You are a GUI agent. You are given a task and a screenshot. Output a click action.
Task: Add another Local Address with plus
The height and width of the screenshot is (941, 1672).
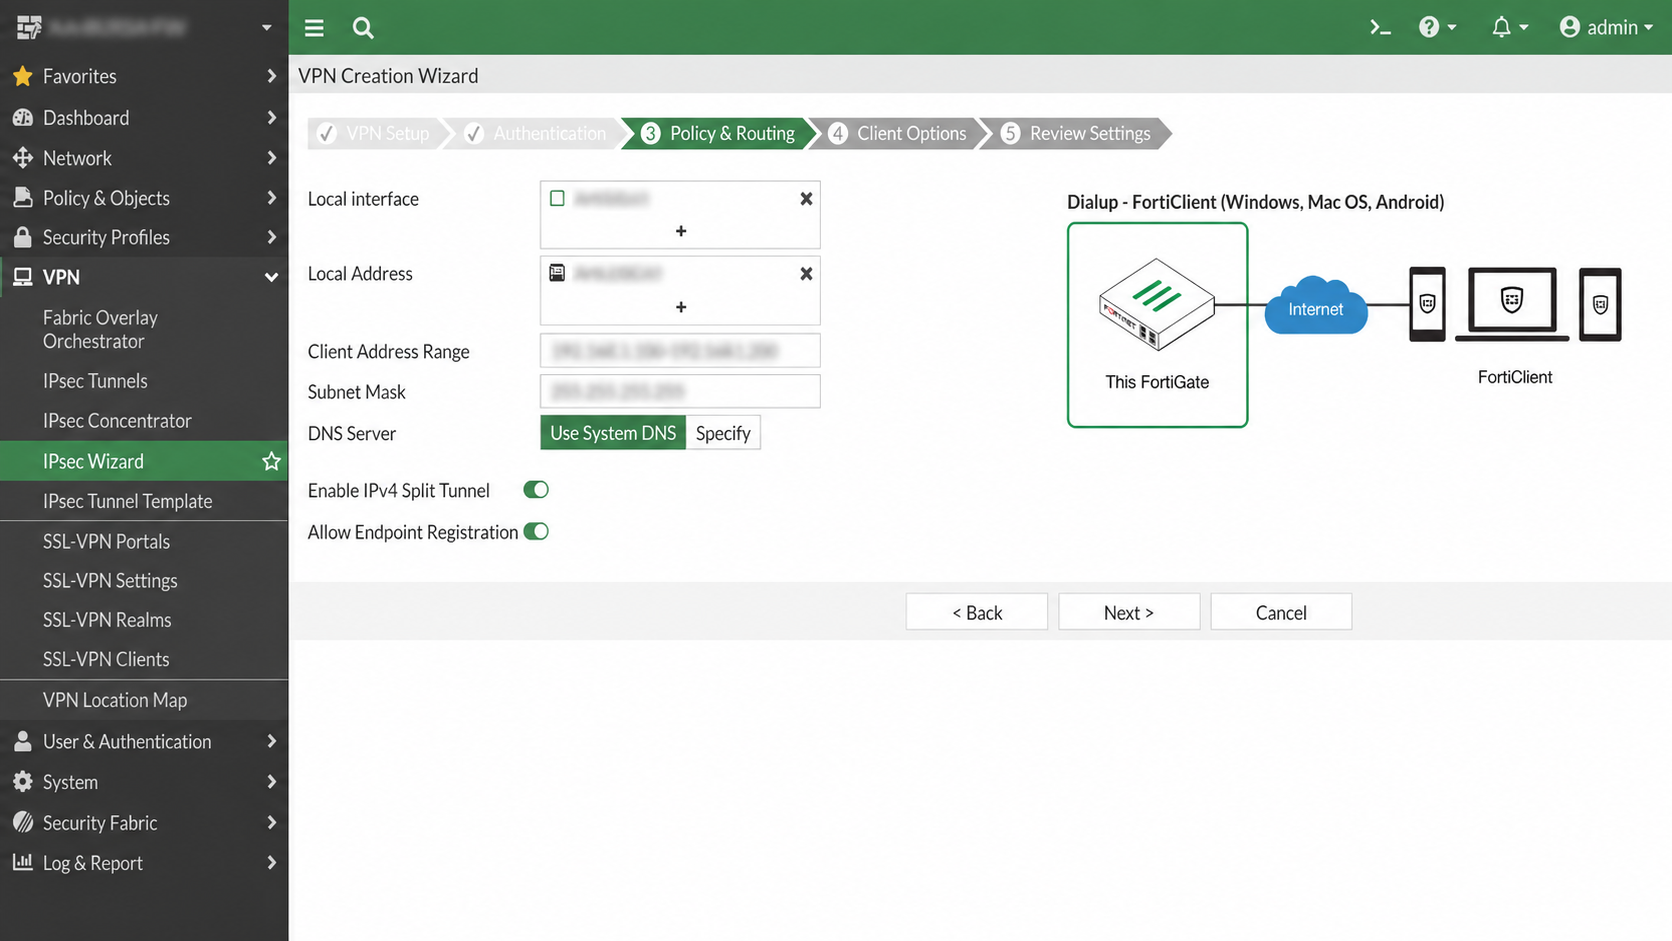(681, 307)
